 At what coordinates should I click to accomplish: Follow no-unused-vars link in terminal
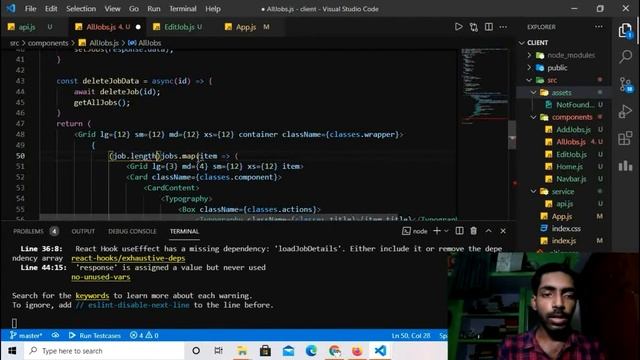[101, 277]
